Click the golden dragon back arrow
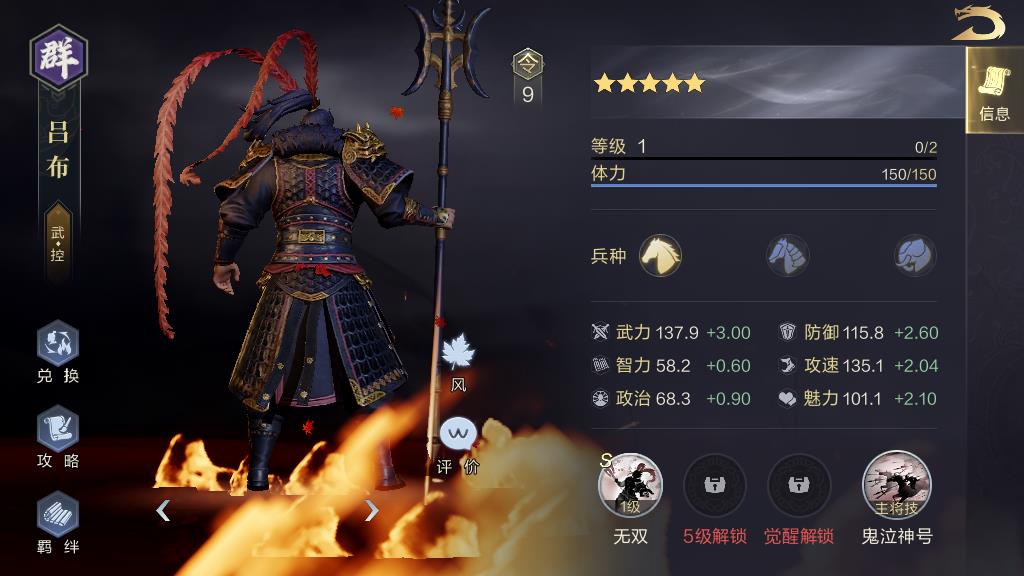Image resolution: width=1024 pixels, height=576 pixels. coord(978,24)
